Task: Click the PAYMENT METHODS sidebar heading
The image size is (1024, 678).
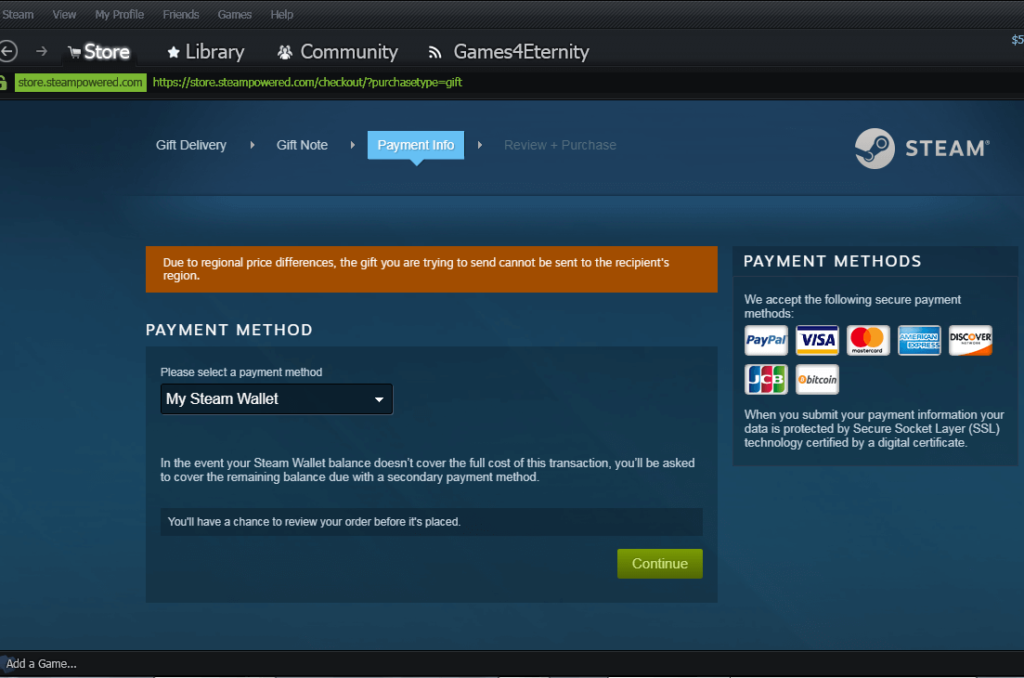Action: (832, 261)
